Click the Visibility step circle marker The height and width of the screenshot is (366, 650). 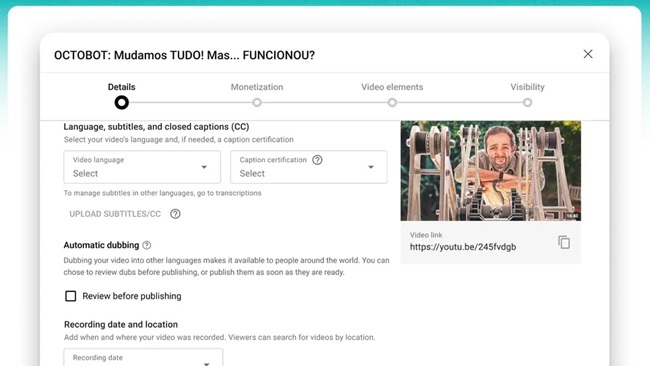click(527, 102)
